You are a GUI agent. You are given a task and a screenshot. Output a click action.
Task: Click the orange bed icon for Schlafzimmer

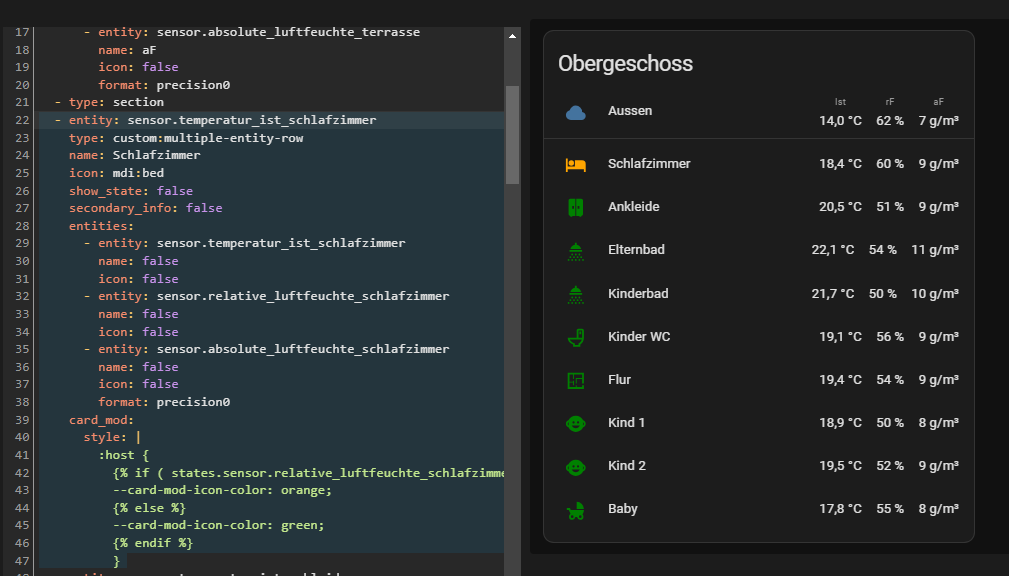coord(576,164)
